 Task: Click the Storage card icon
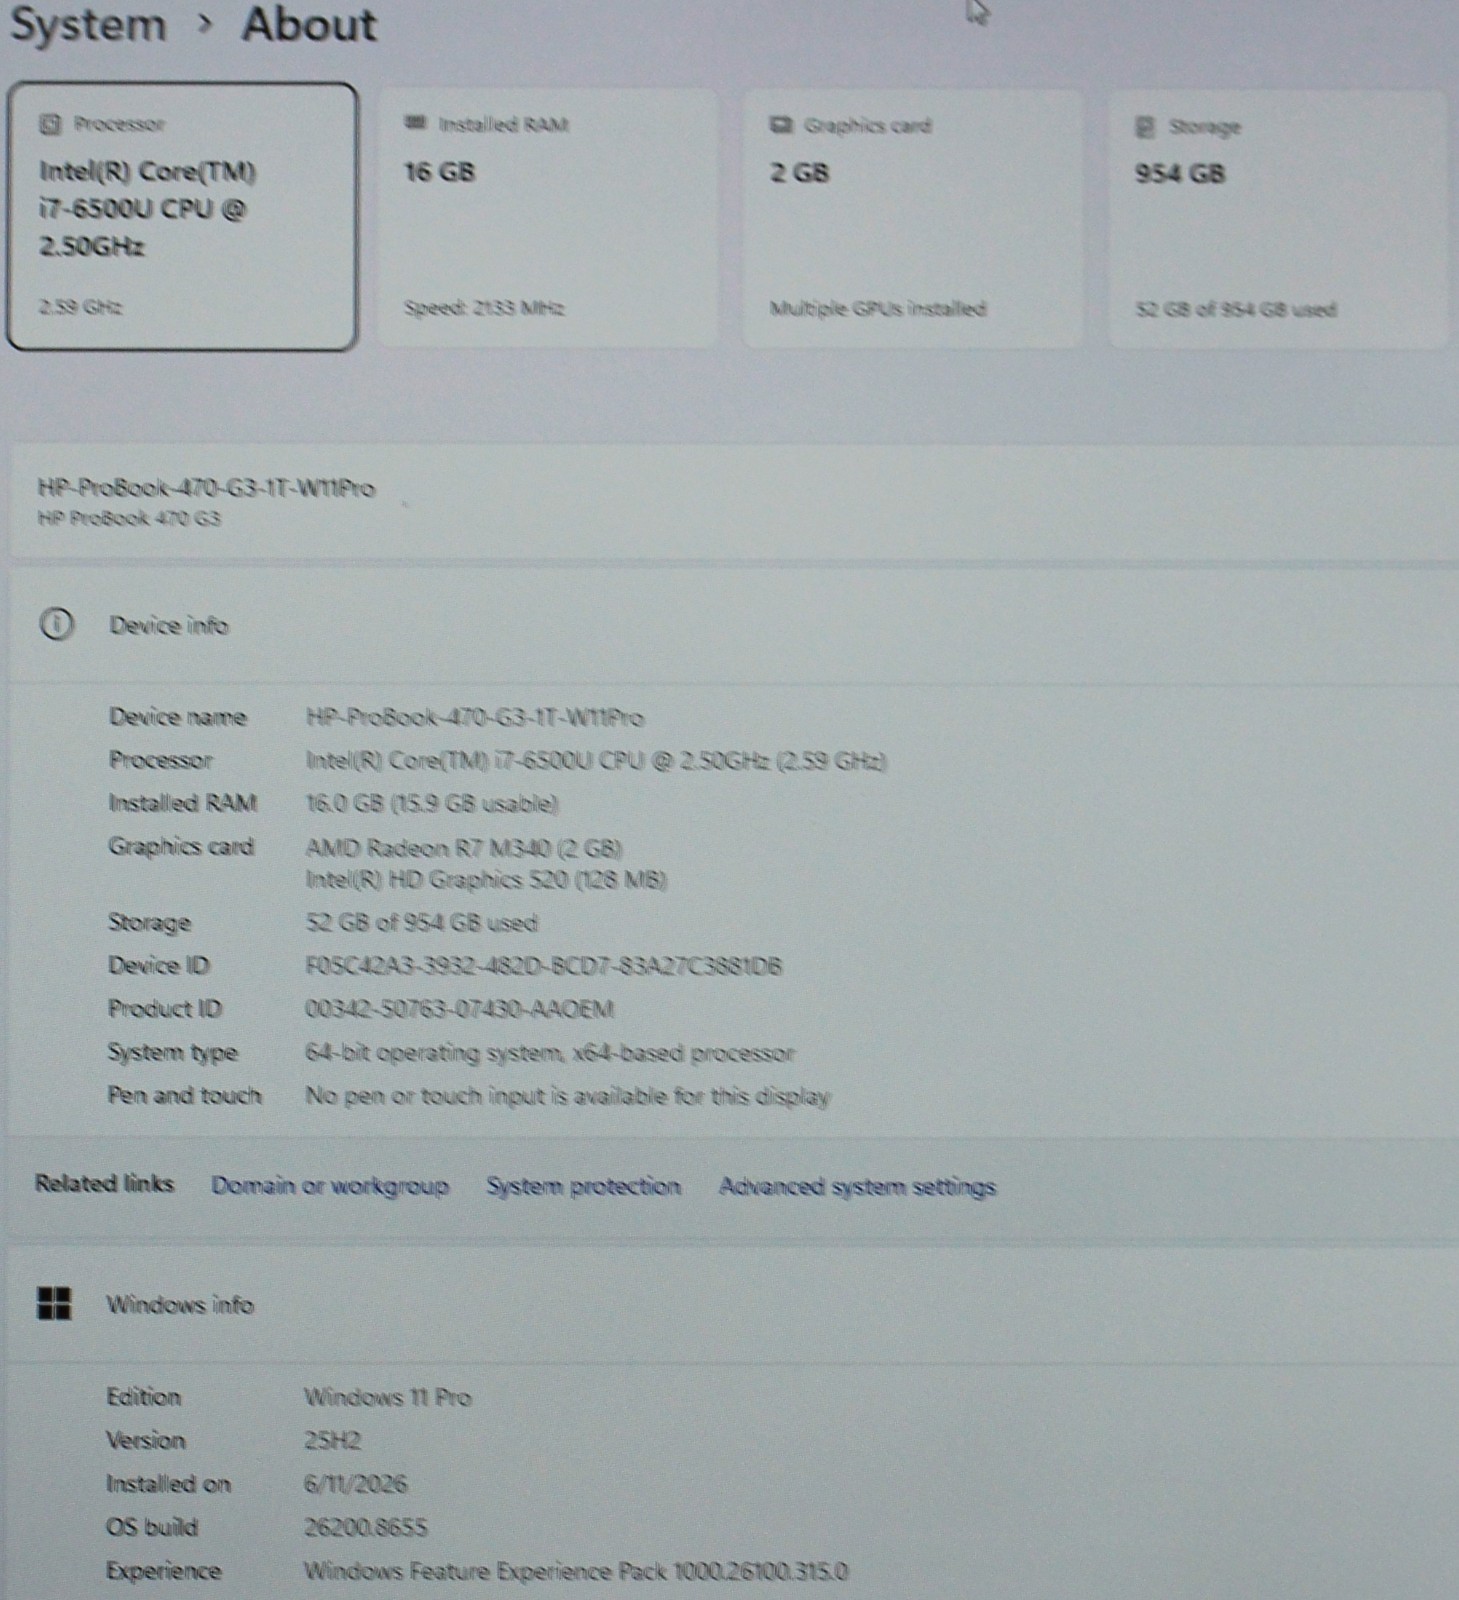point(1145,127)
